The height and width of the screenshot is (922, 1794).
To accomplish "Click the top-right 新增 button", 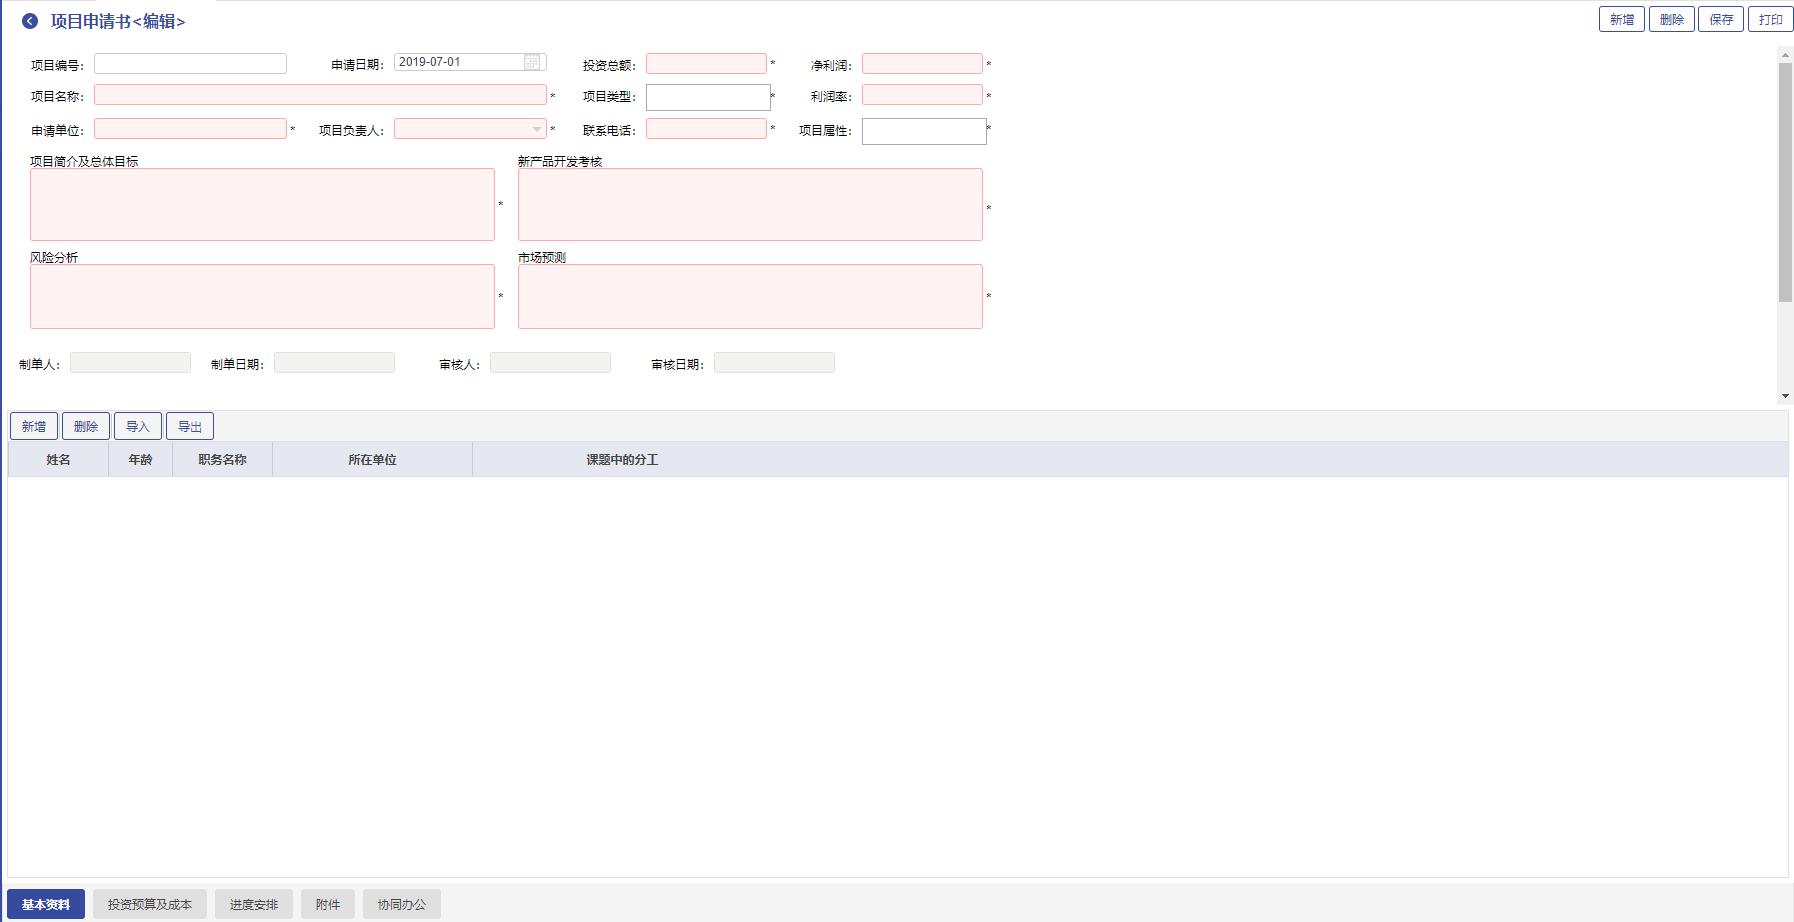I will 1621,20.
